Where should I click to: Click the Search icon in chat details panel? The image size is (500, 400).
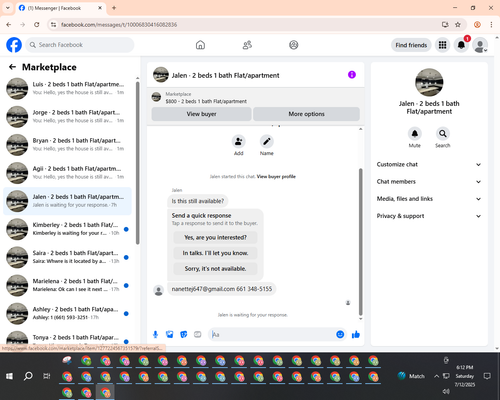[443, 134]
